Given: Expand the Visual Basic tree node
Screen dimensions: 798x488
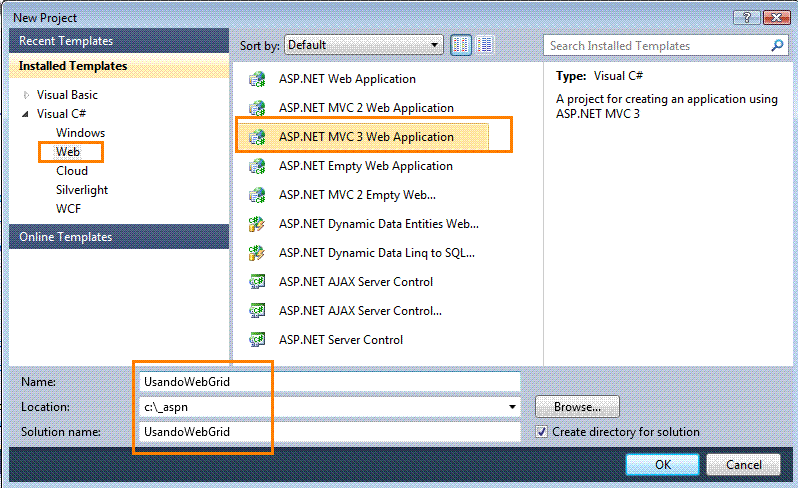Looking at the screenshot, I should pyautogui.click(x=26, y=95).
